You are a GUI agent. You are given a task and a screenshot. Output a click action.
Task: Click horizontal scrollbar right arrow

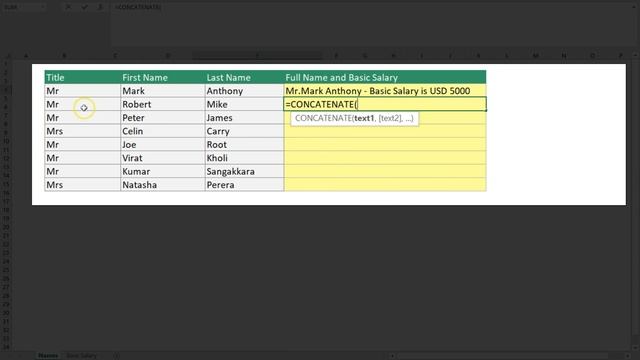pyautogui.click(x=628, y=356)
